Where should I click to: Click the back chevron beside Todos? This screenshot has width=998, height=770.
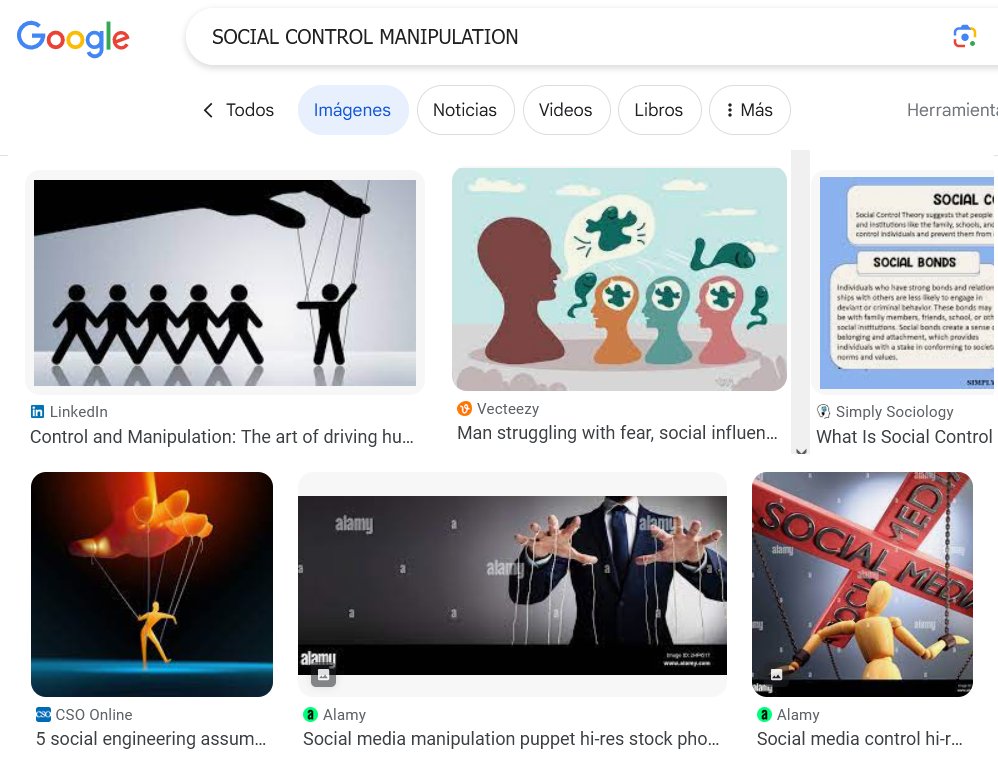[x=208, y=110]
